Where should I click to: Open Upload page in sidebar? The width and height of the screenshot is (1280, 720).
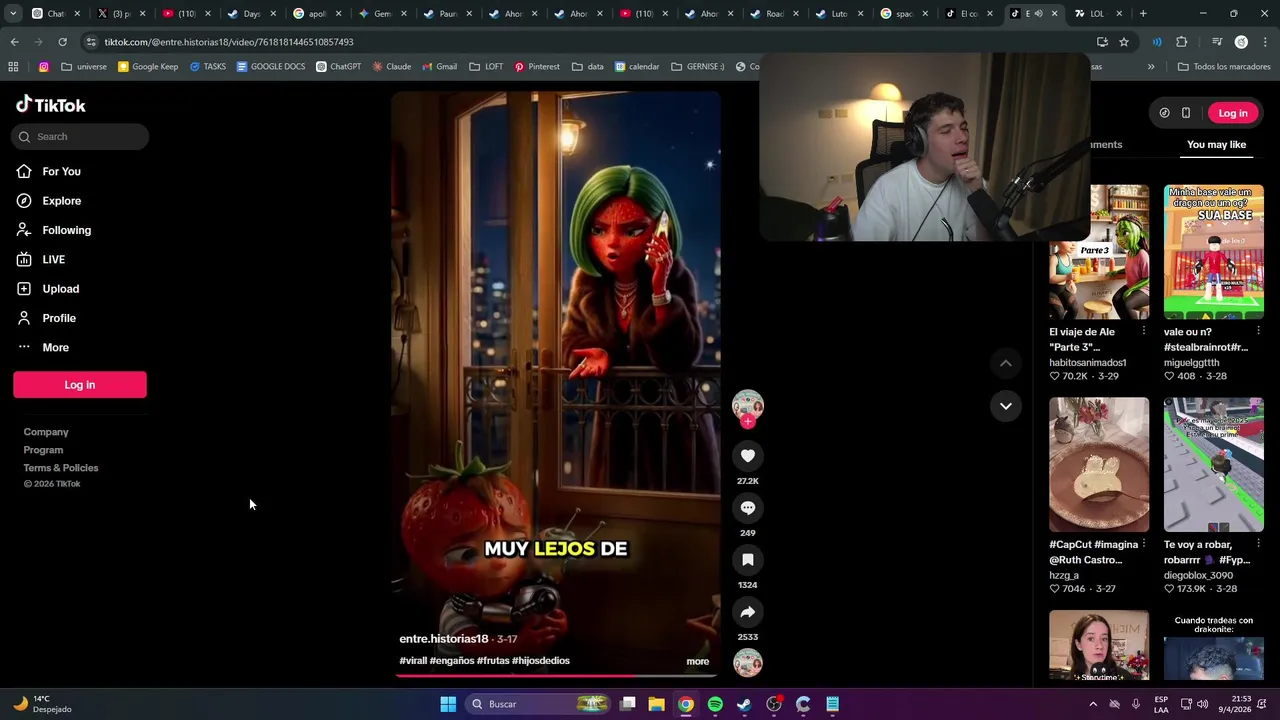click(x=60, y=289)
